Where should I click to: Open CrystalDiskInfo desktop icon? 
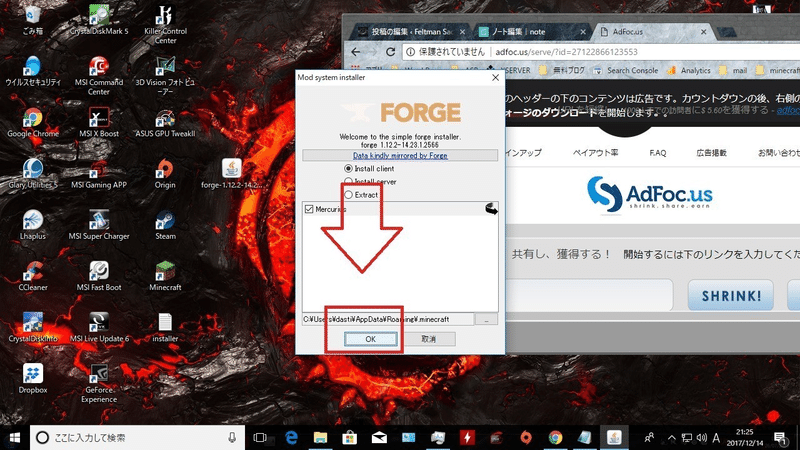(33, 327)
